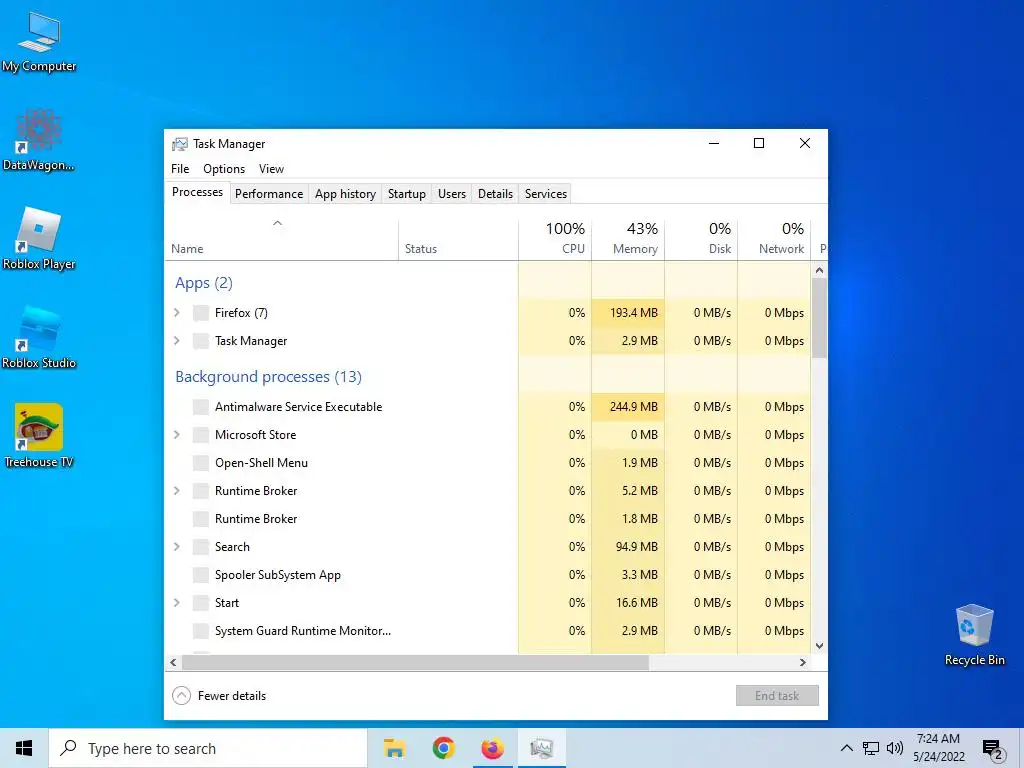The image size is (1024, 768).
Task: Sort by the Network column header
Action: tap(775, 238)
